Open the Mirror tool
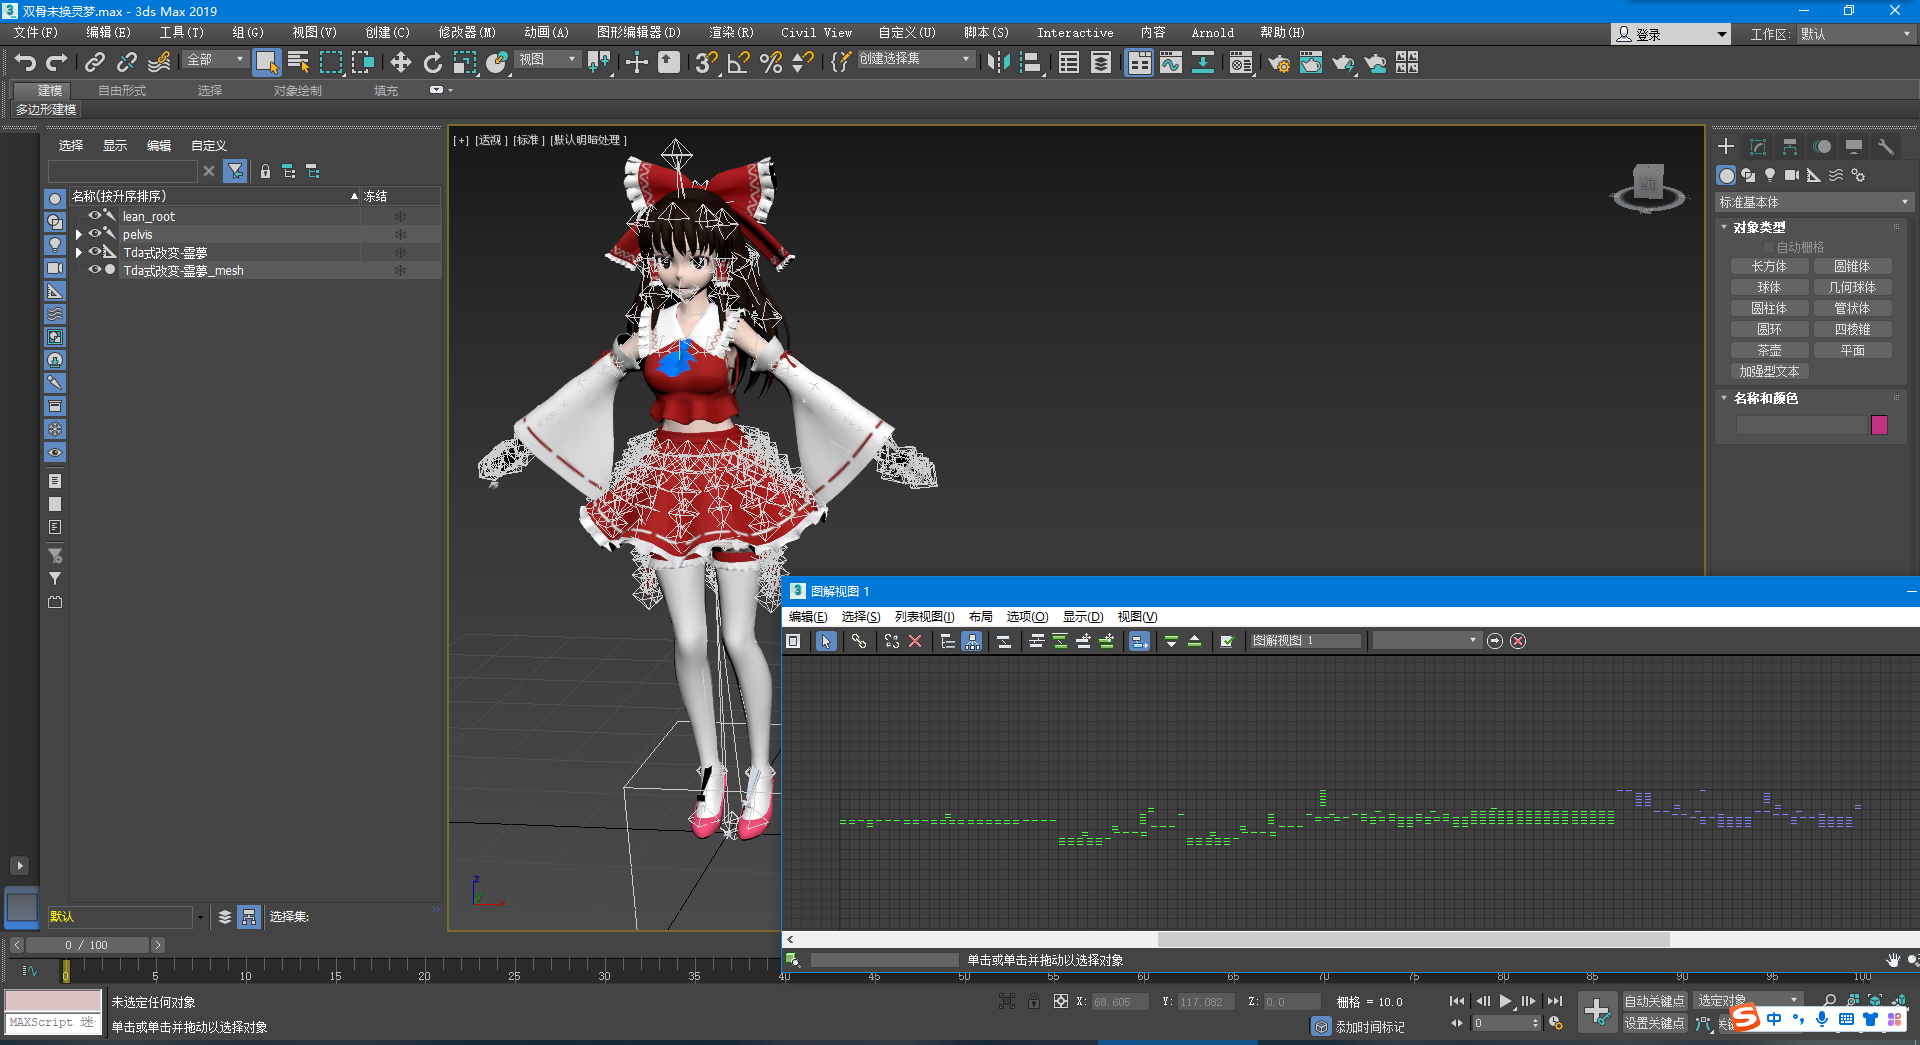 997,63
